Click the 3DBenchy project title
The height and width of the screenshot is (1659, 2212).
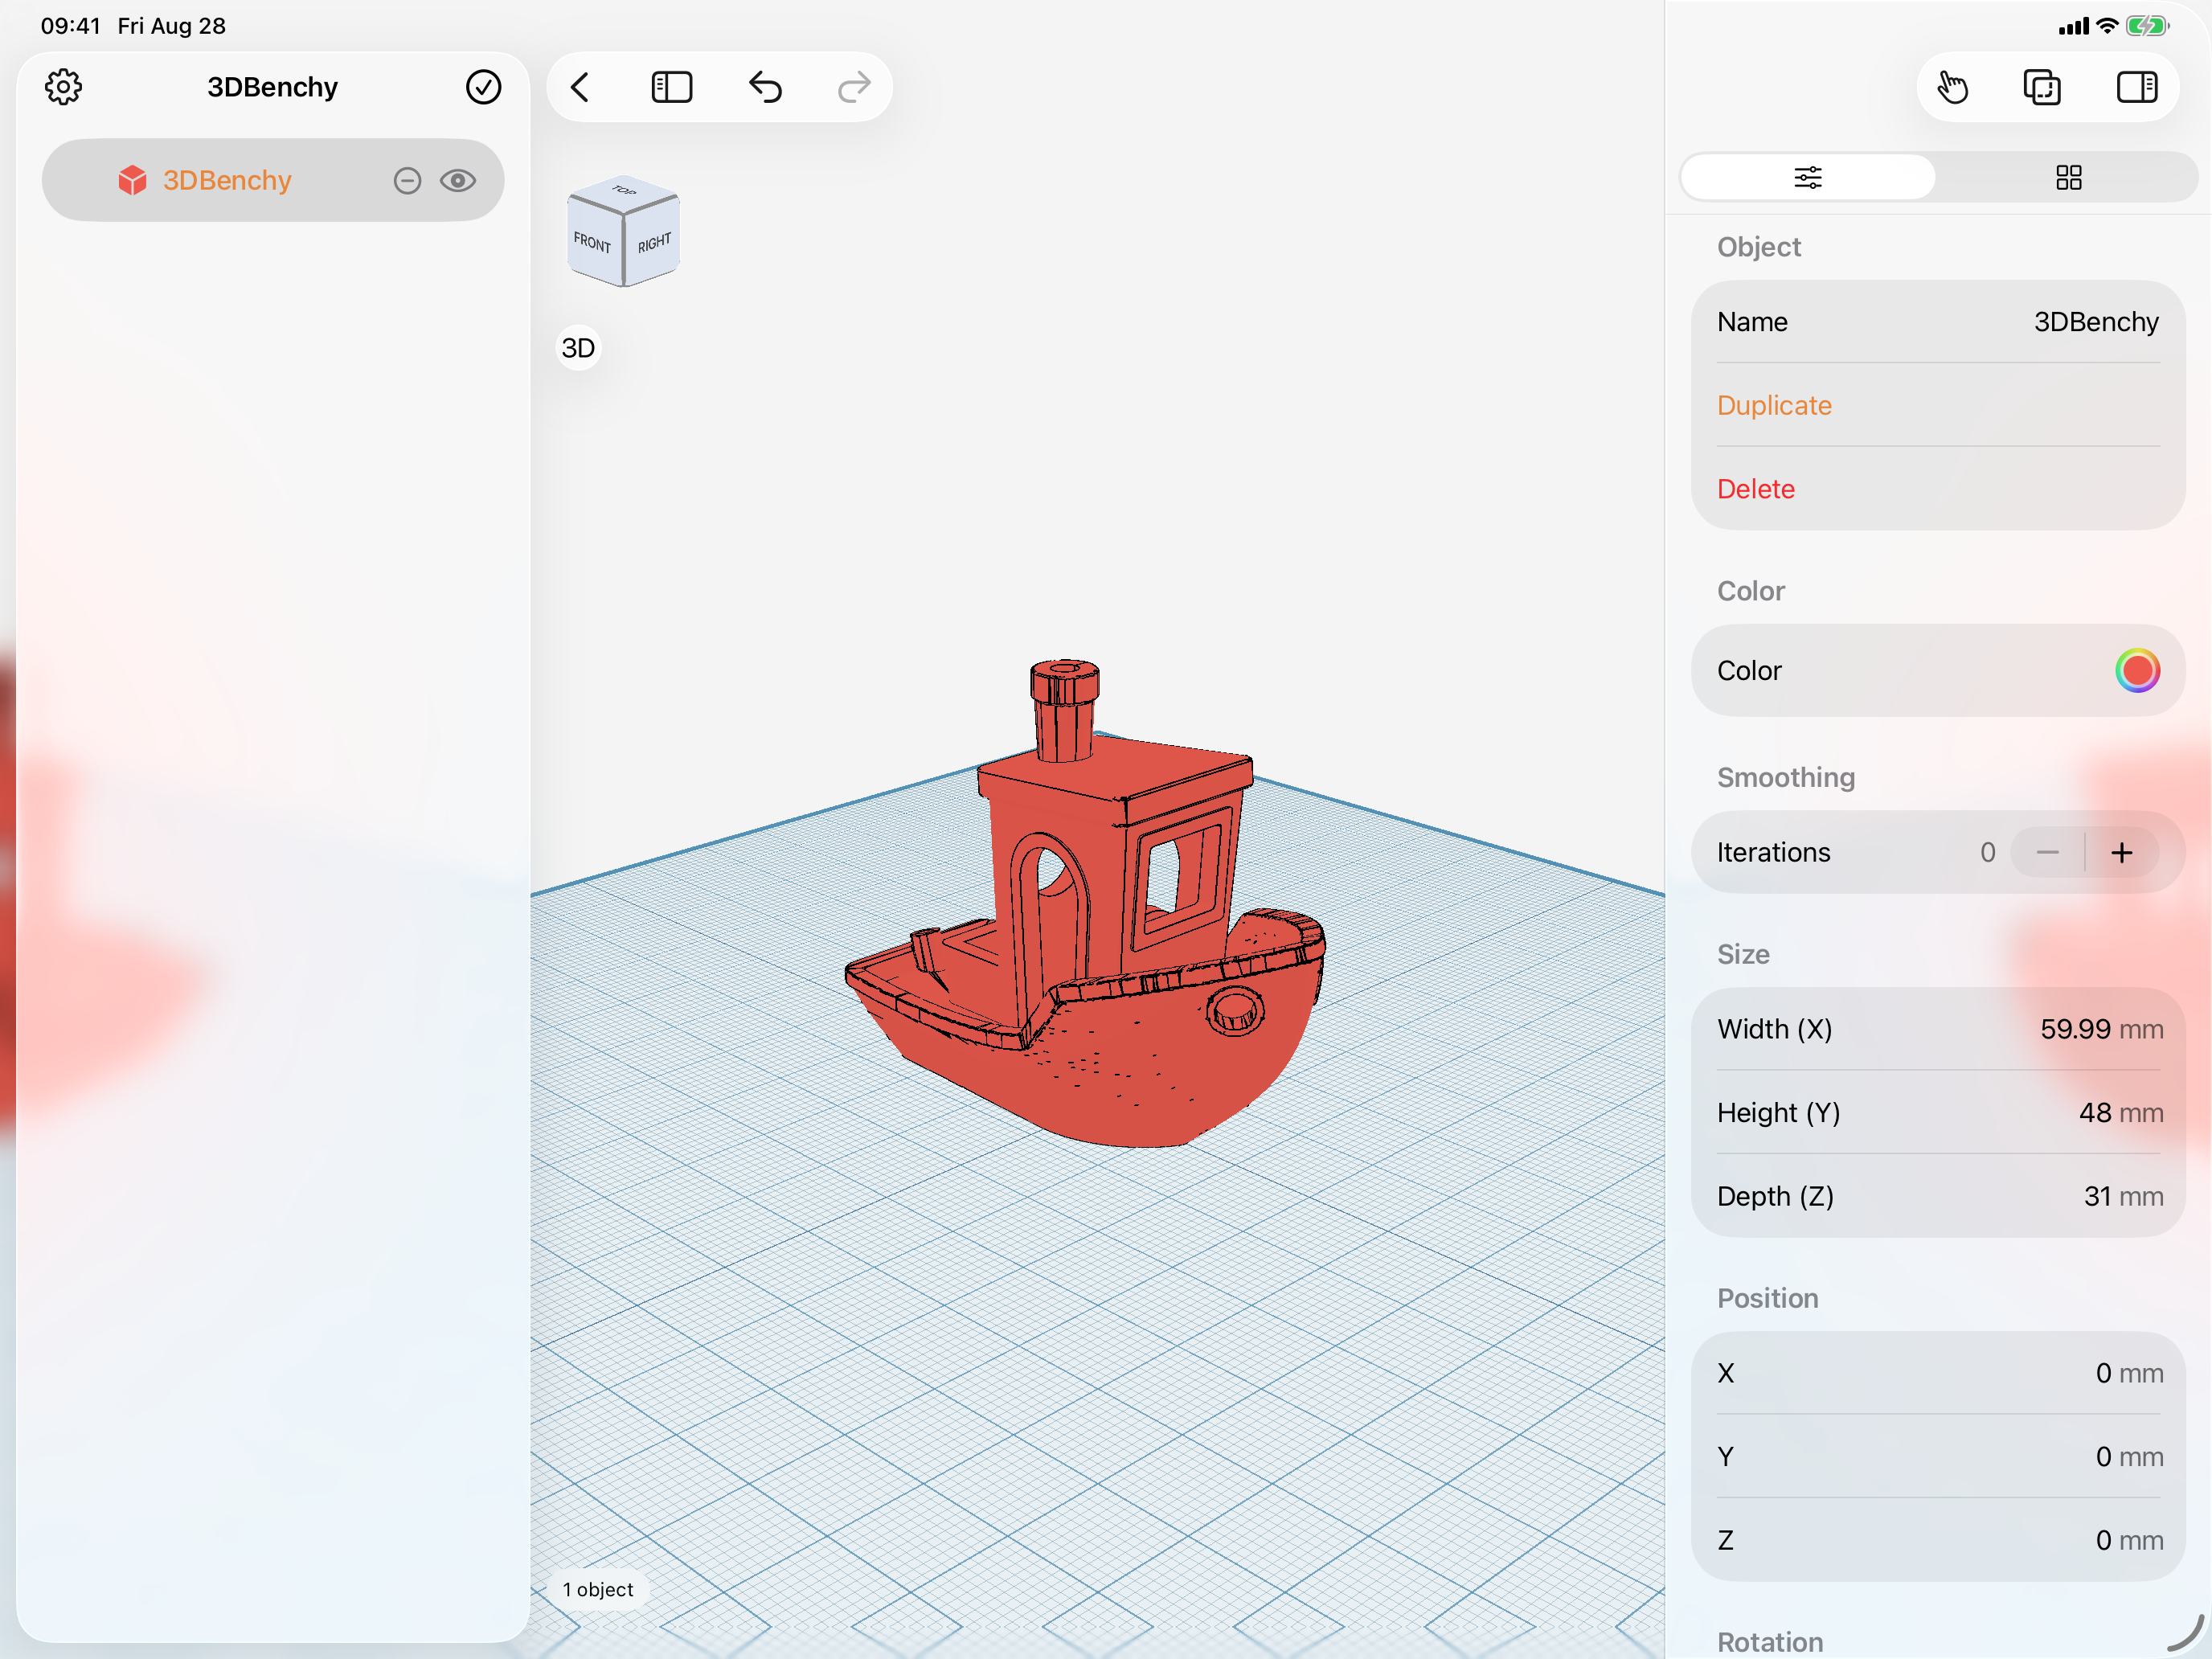pyautogui.click(x=272, y=87)
